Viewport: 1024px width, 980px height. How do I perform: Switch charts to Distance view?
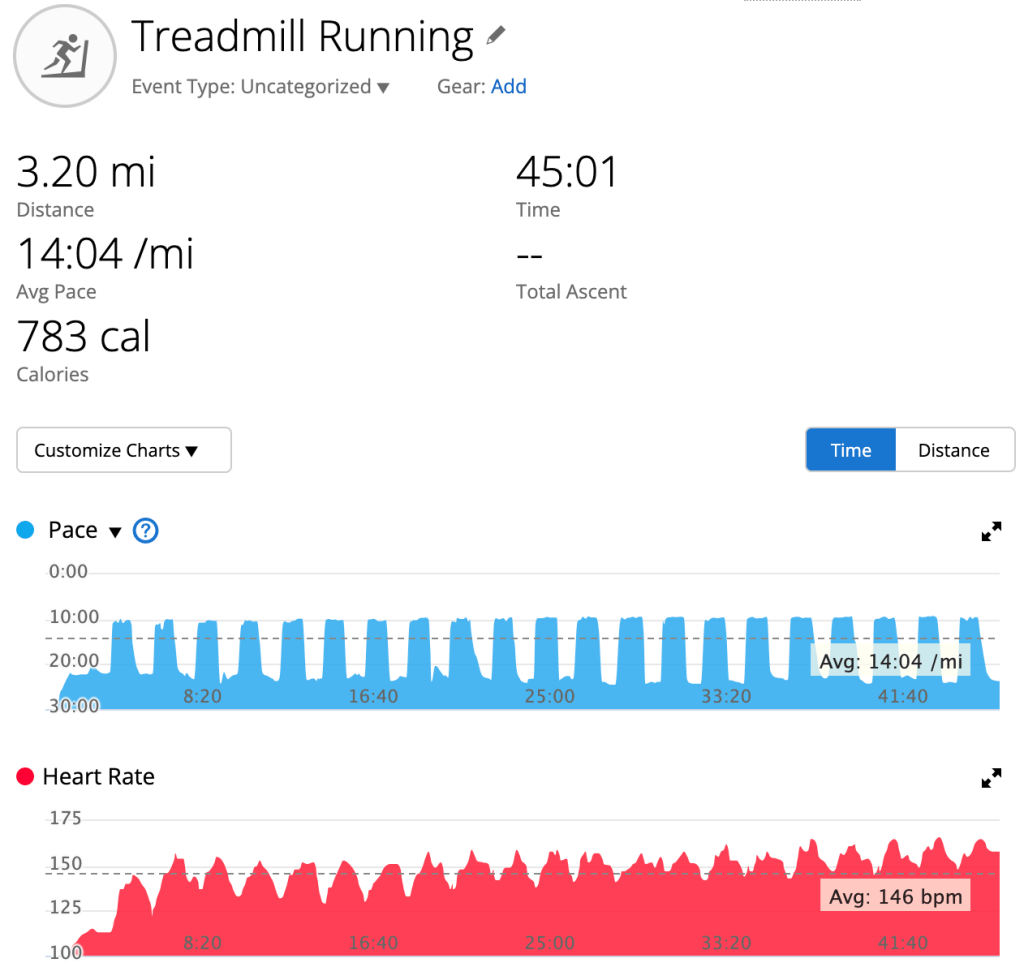(x=953, y=450)
